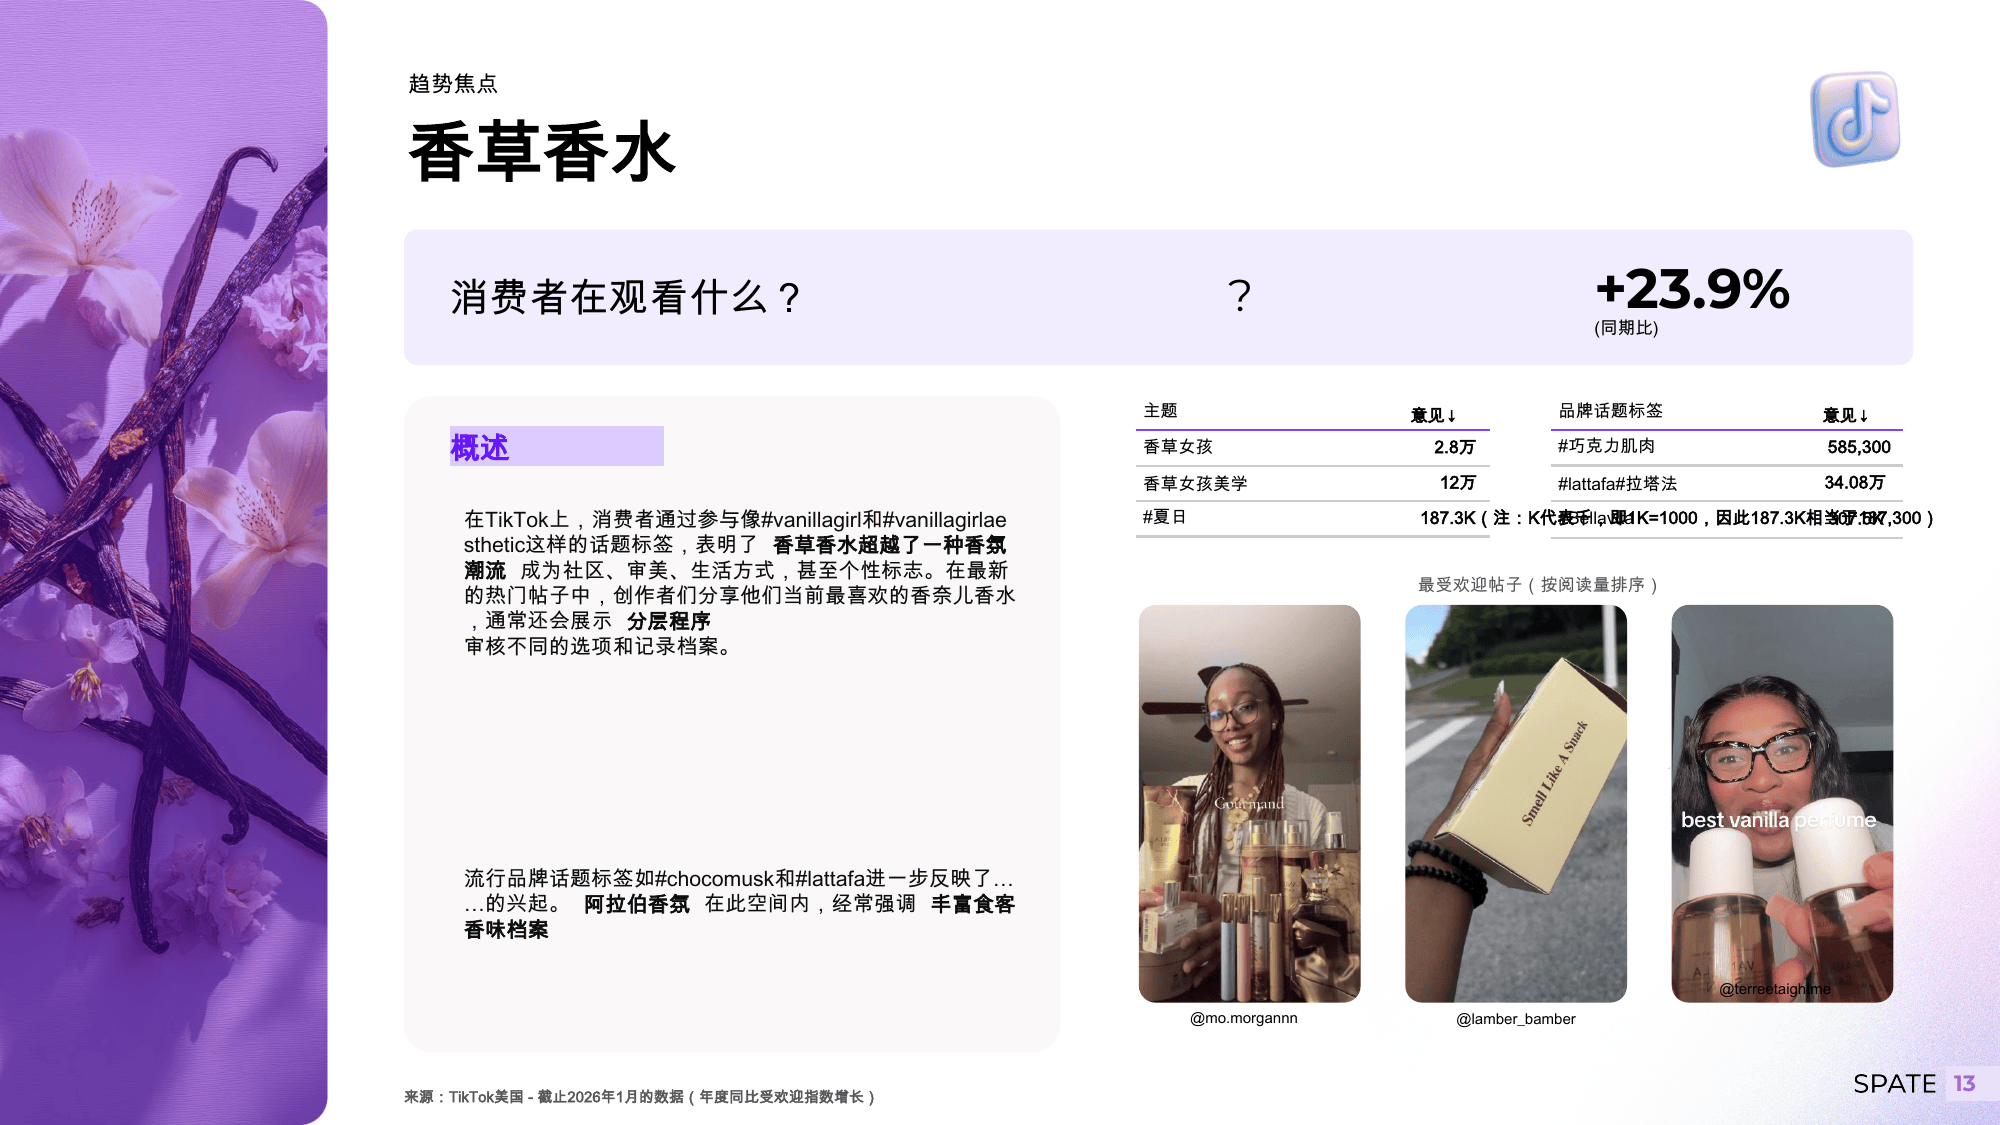
Task: Click the #巧克力肌肉 hashtag row
Action: [1605, 446]
